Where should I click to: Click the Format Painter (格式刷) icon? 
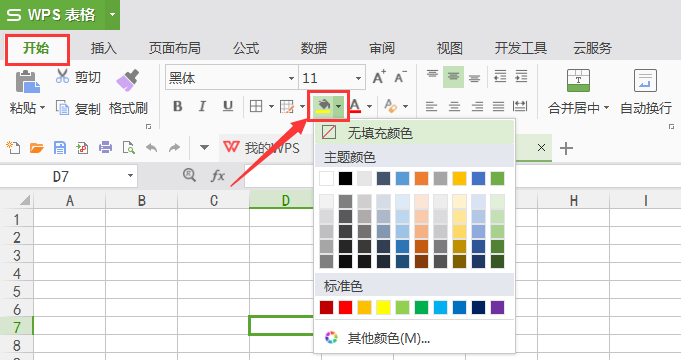pyautogui.click(x=128, y=81)
